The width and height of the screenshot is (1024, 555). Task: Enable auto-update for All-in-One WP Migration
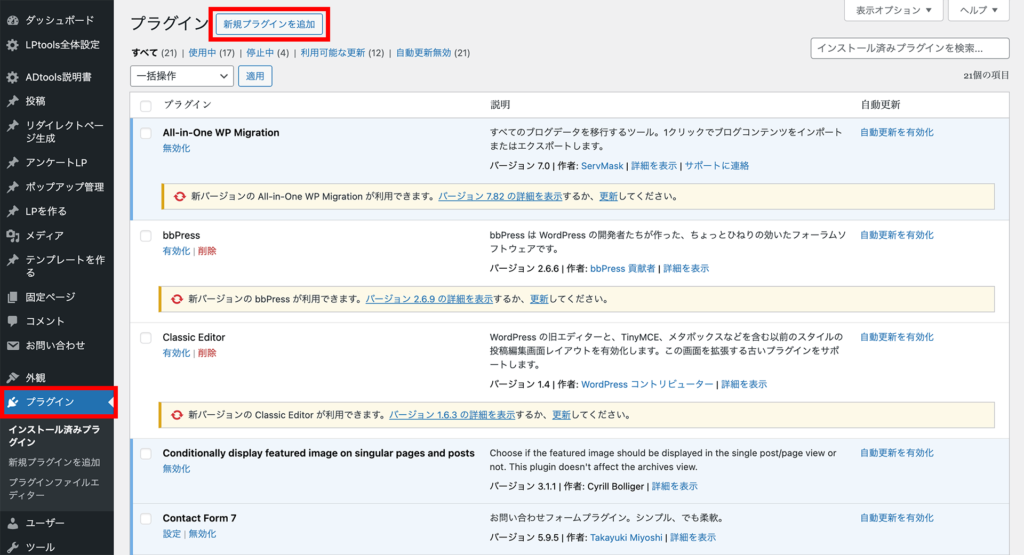pos(897,133)
